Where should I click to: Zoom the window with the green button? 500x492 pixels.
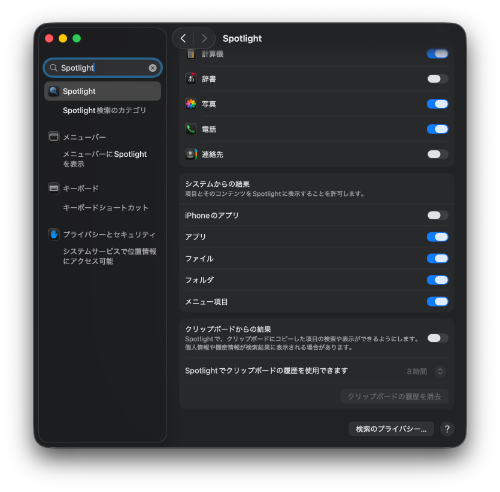[x=77, y=38]
